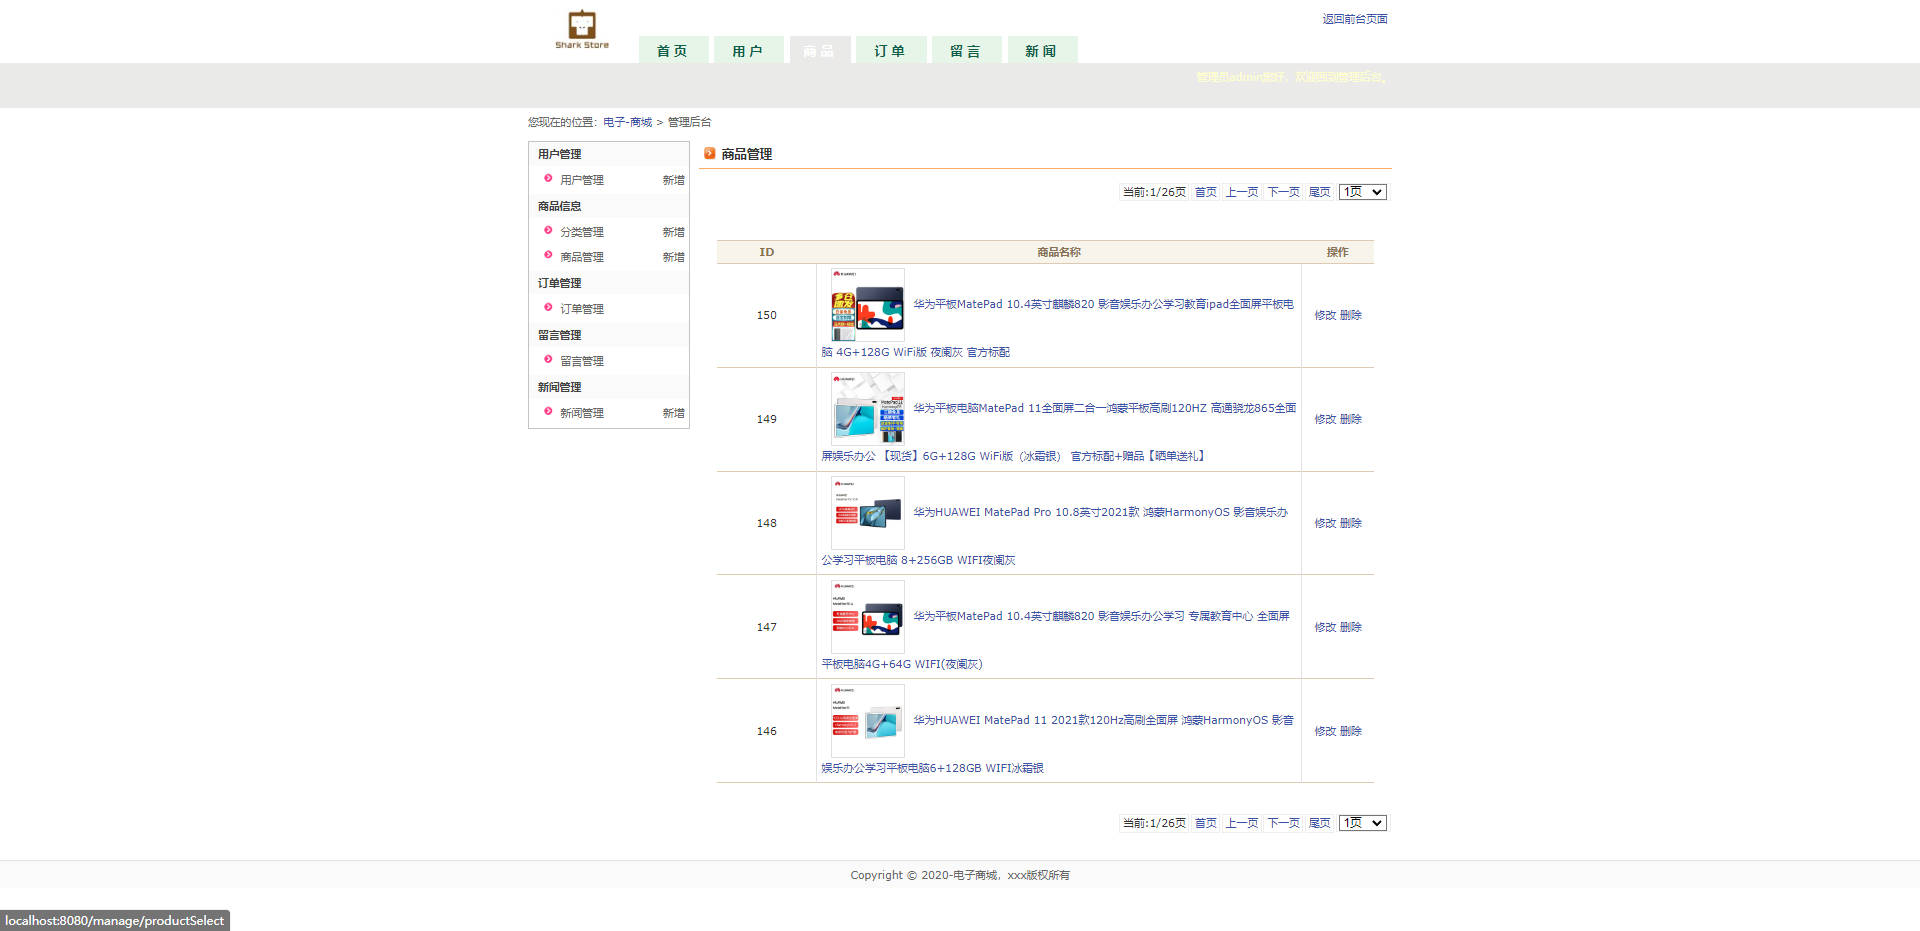Open product 146 MatePad 11 2021 name link
Viewport: 1920px width, 931px height.
pyautogui.click(x=1103, y=720)
